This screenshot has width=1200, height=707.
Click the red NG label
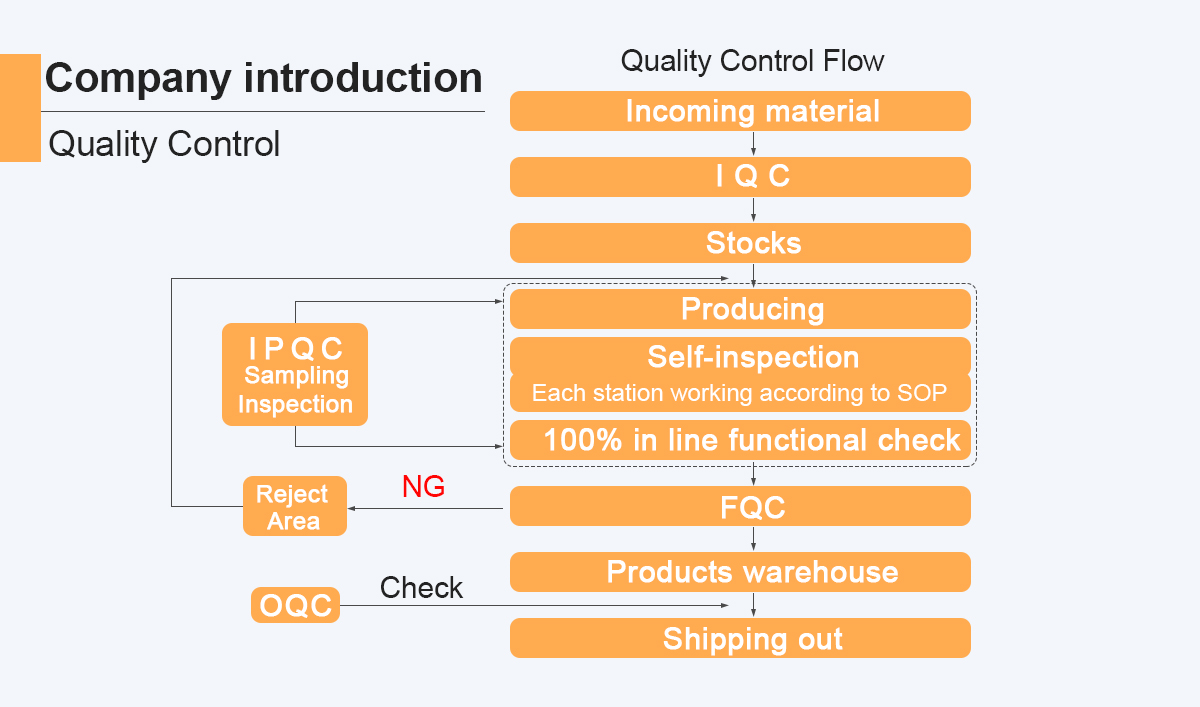click(423, 487)
